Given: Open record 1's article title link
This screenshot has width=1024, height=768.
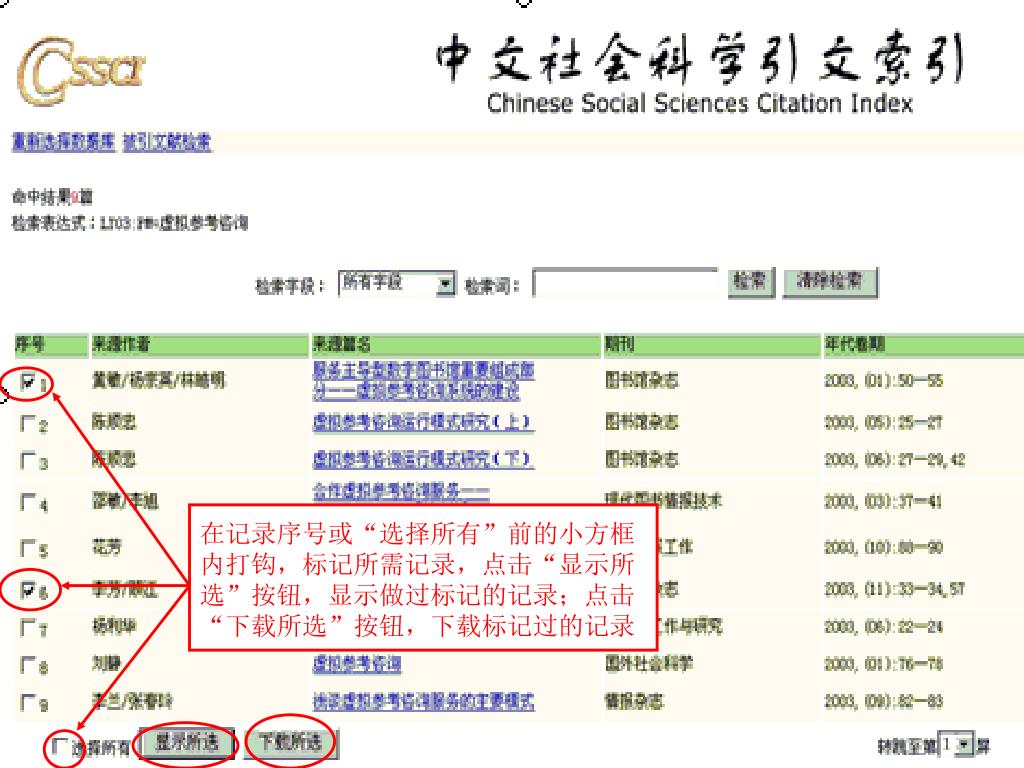Looking at the screenshot, I should tap(423, 381).
